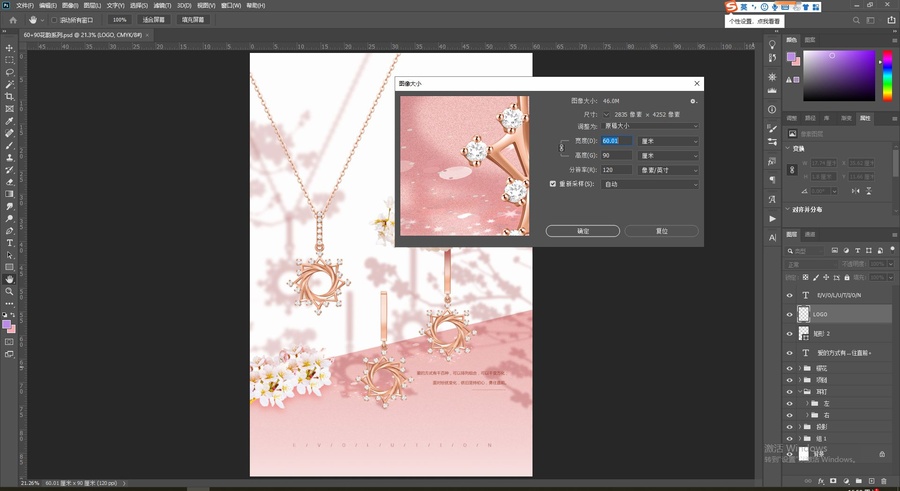The image size is (900, 491).
Task: Open the 调整为 preset dropdown
Action: 650,126
